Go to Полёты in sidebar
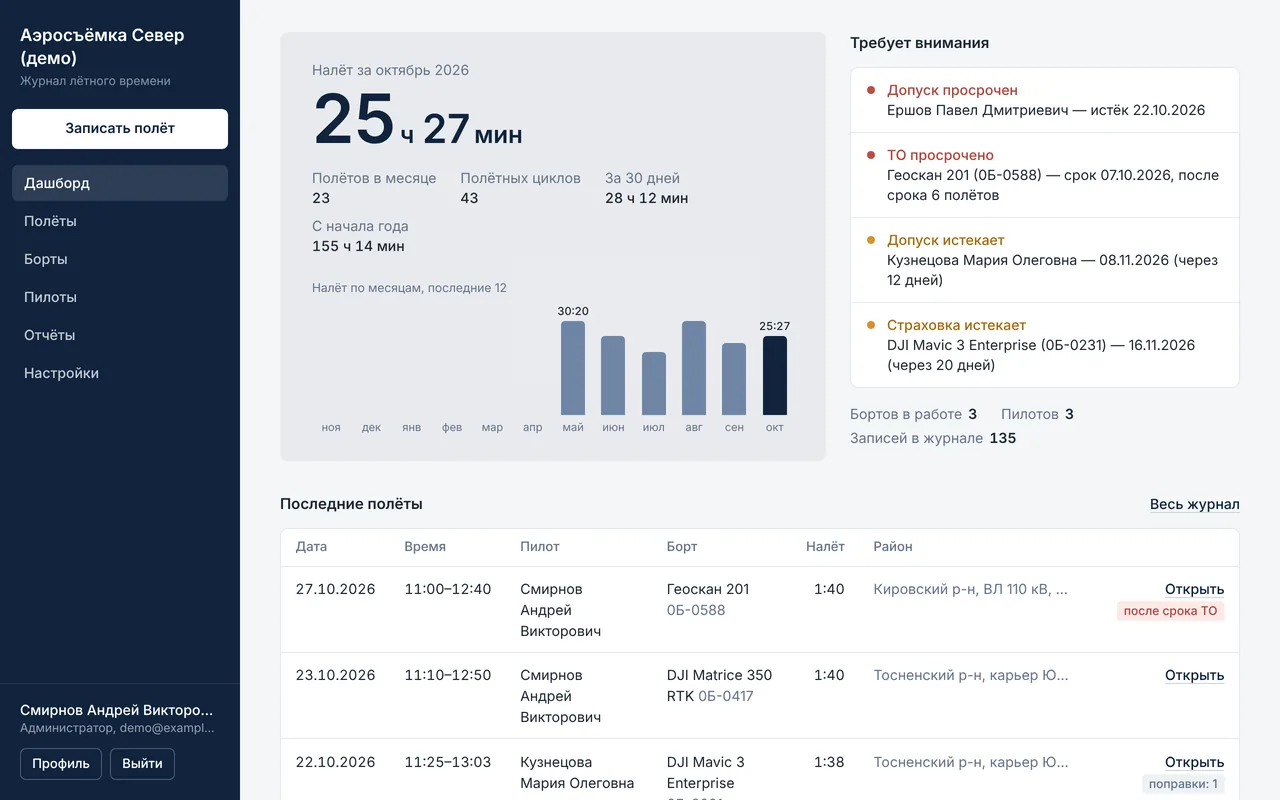The width and height of the screenshot is (1280, 800). 120,221
